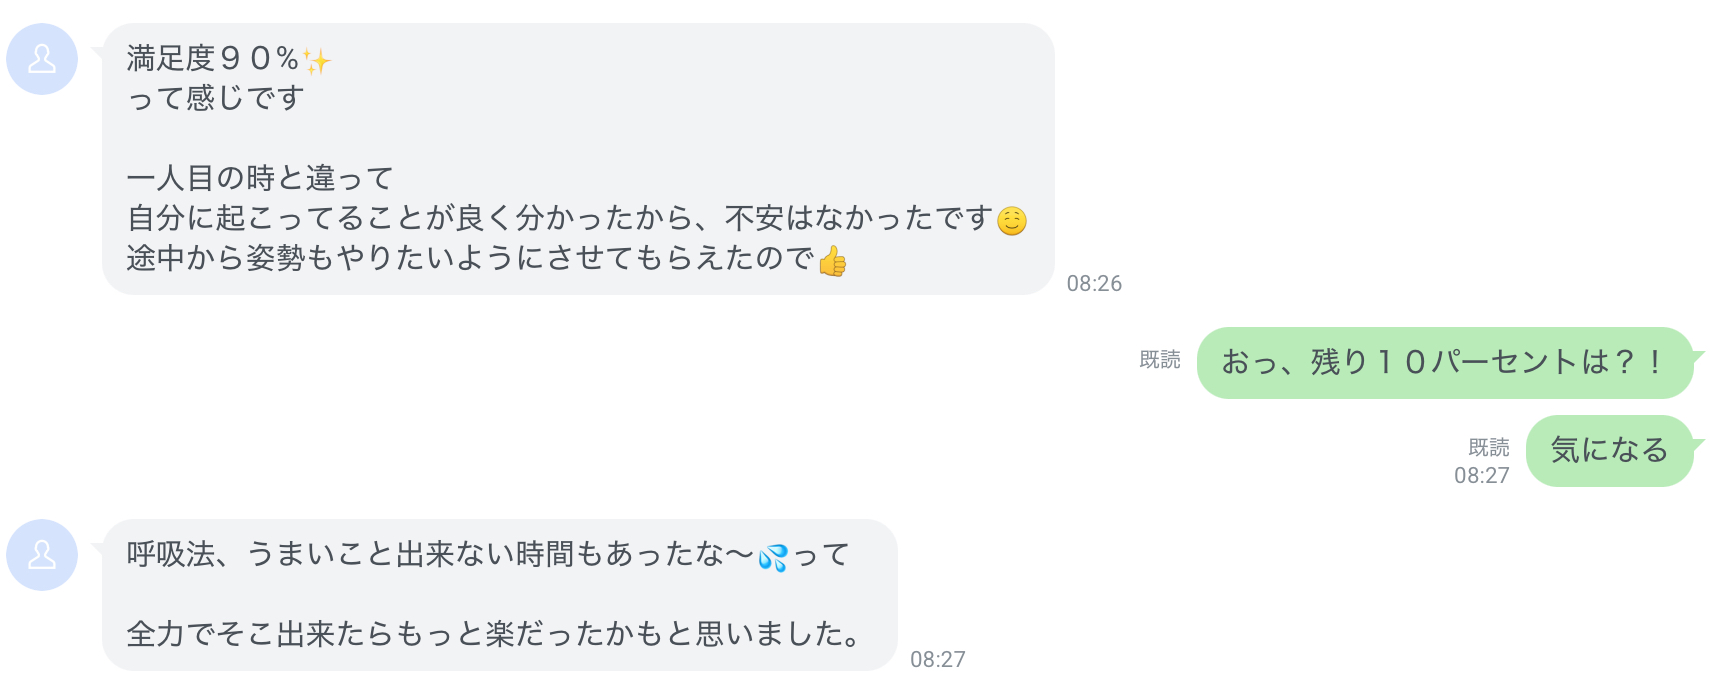Click the line って感じです
The width and height of the screenshot is (1710, 698).
[215, 98]
